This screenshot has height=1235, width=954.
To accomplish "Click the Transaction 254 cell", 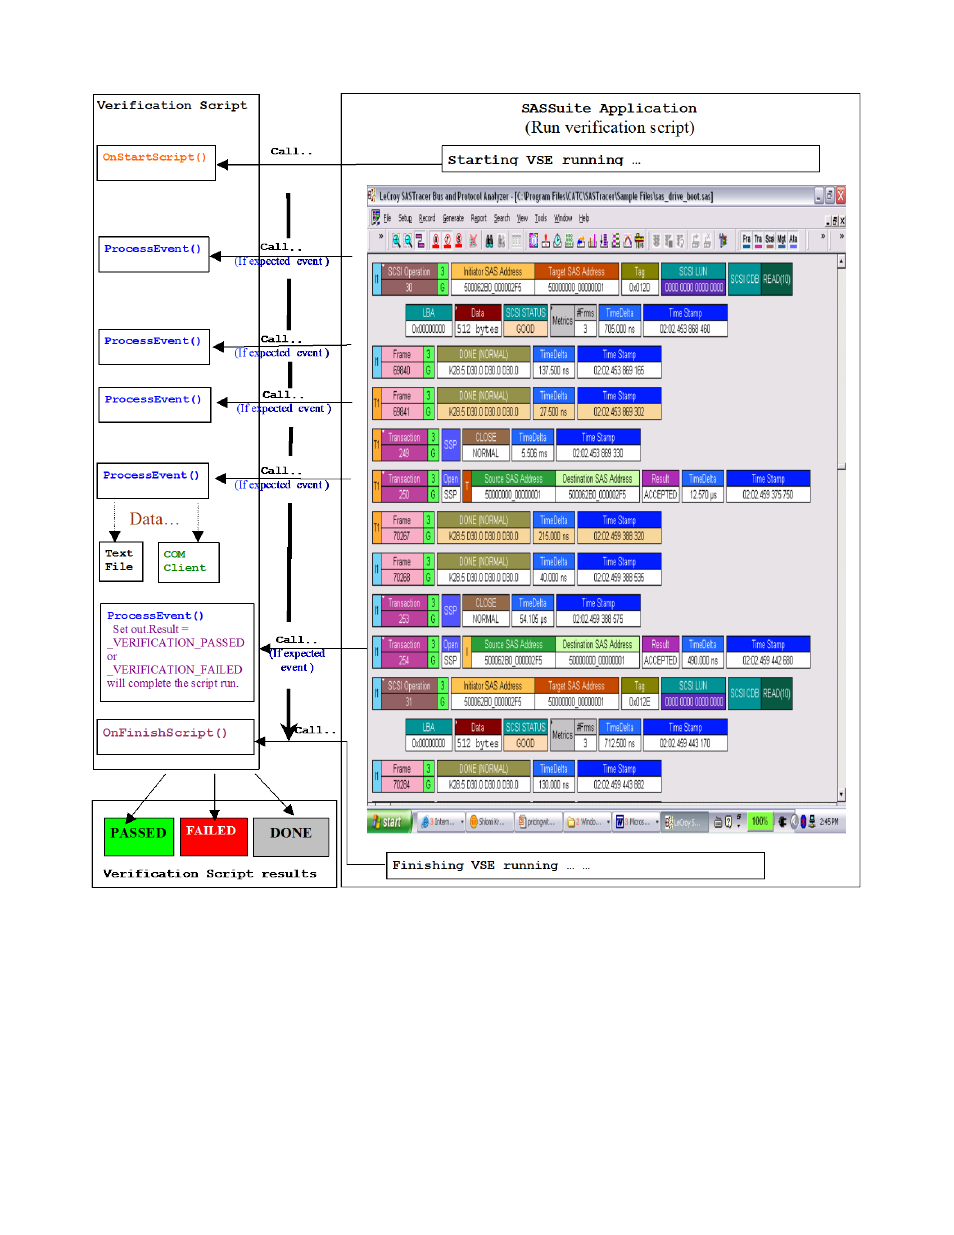I will tap(405, 652).
